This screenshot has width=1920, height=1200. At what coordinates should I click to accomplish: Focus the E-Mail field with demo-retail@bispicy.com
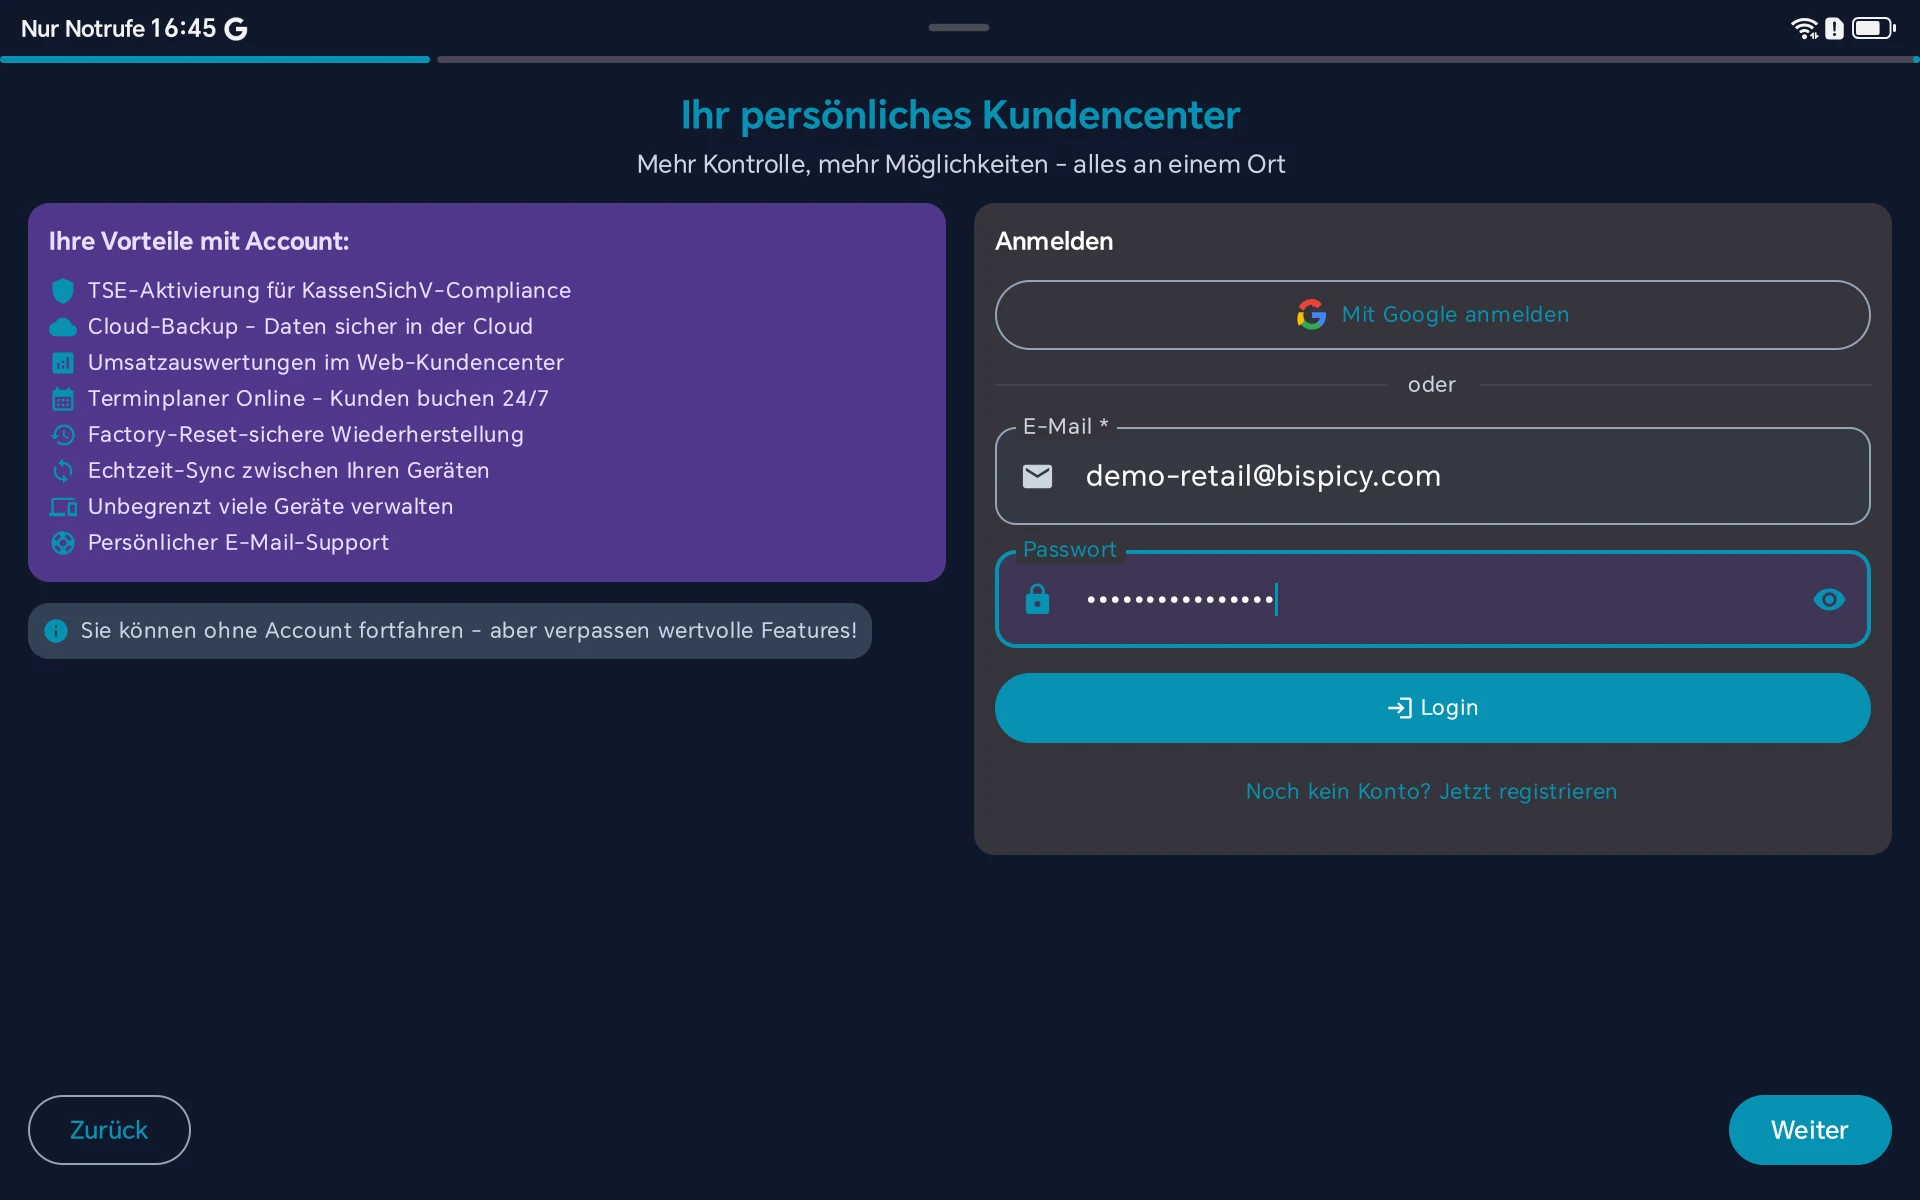[x=1432, y=476]
